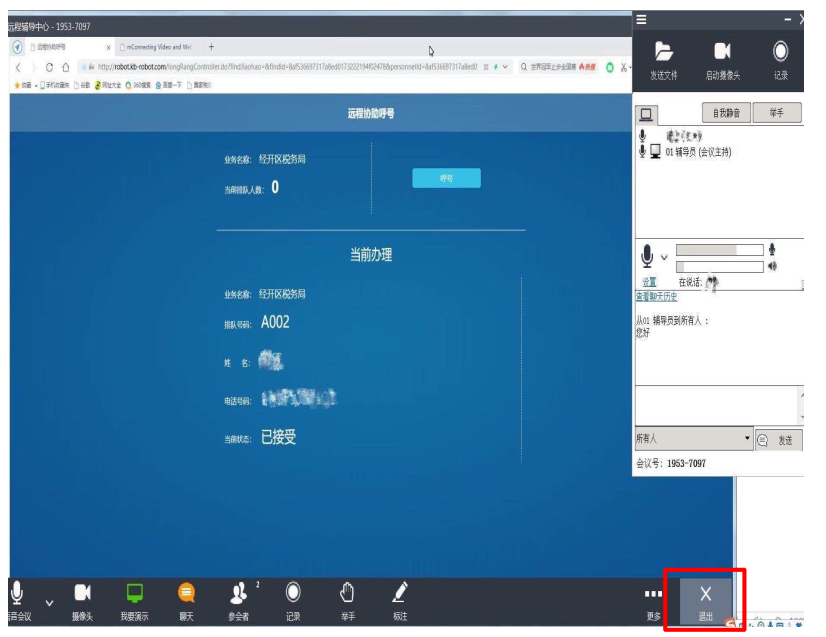Click the browser logo icon at tab bar left
This screenshot has width=826, height=637.
coord(17,47)
